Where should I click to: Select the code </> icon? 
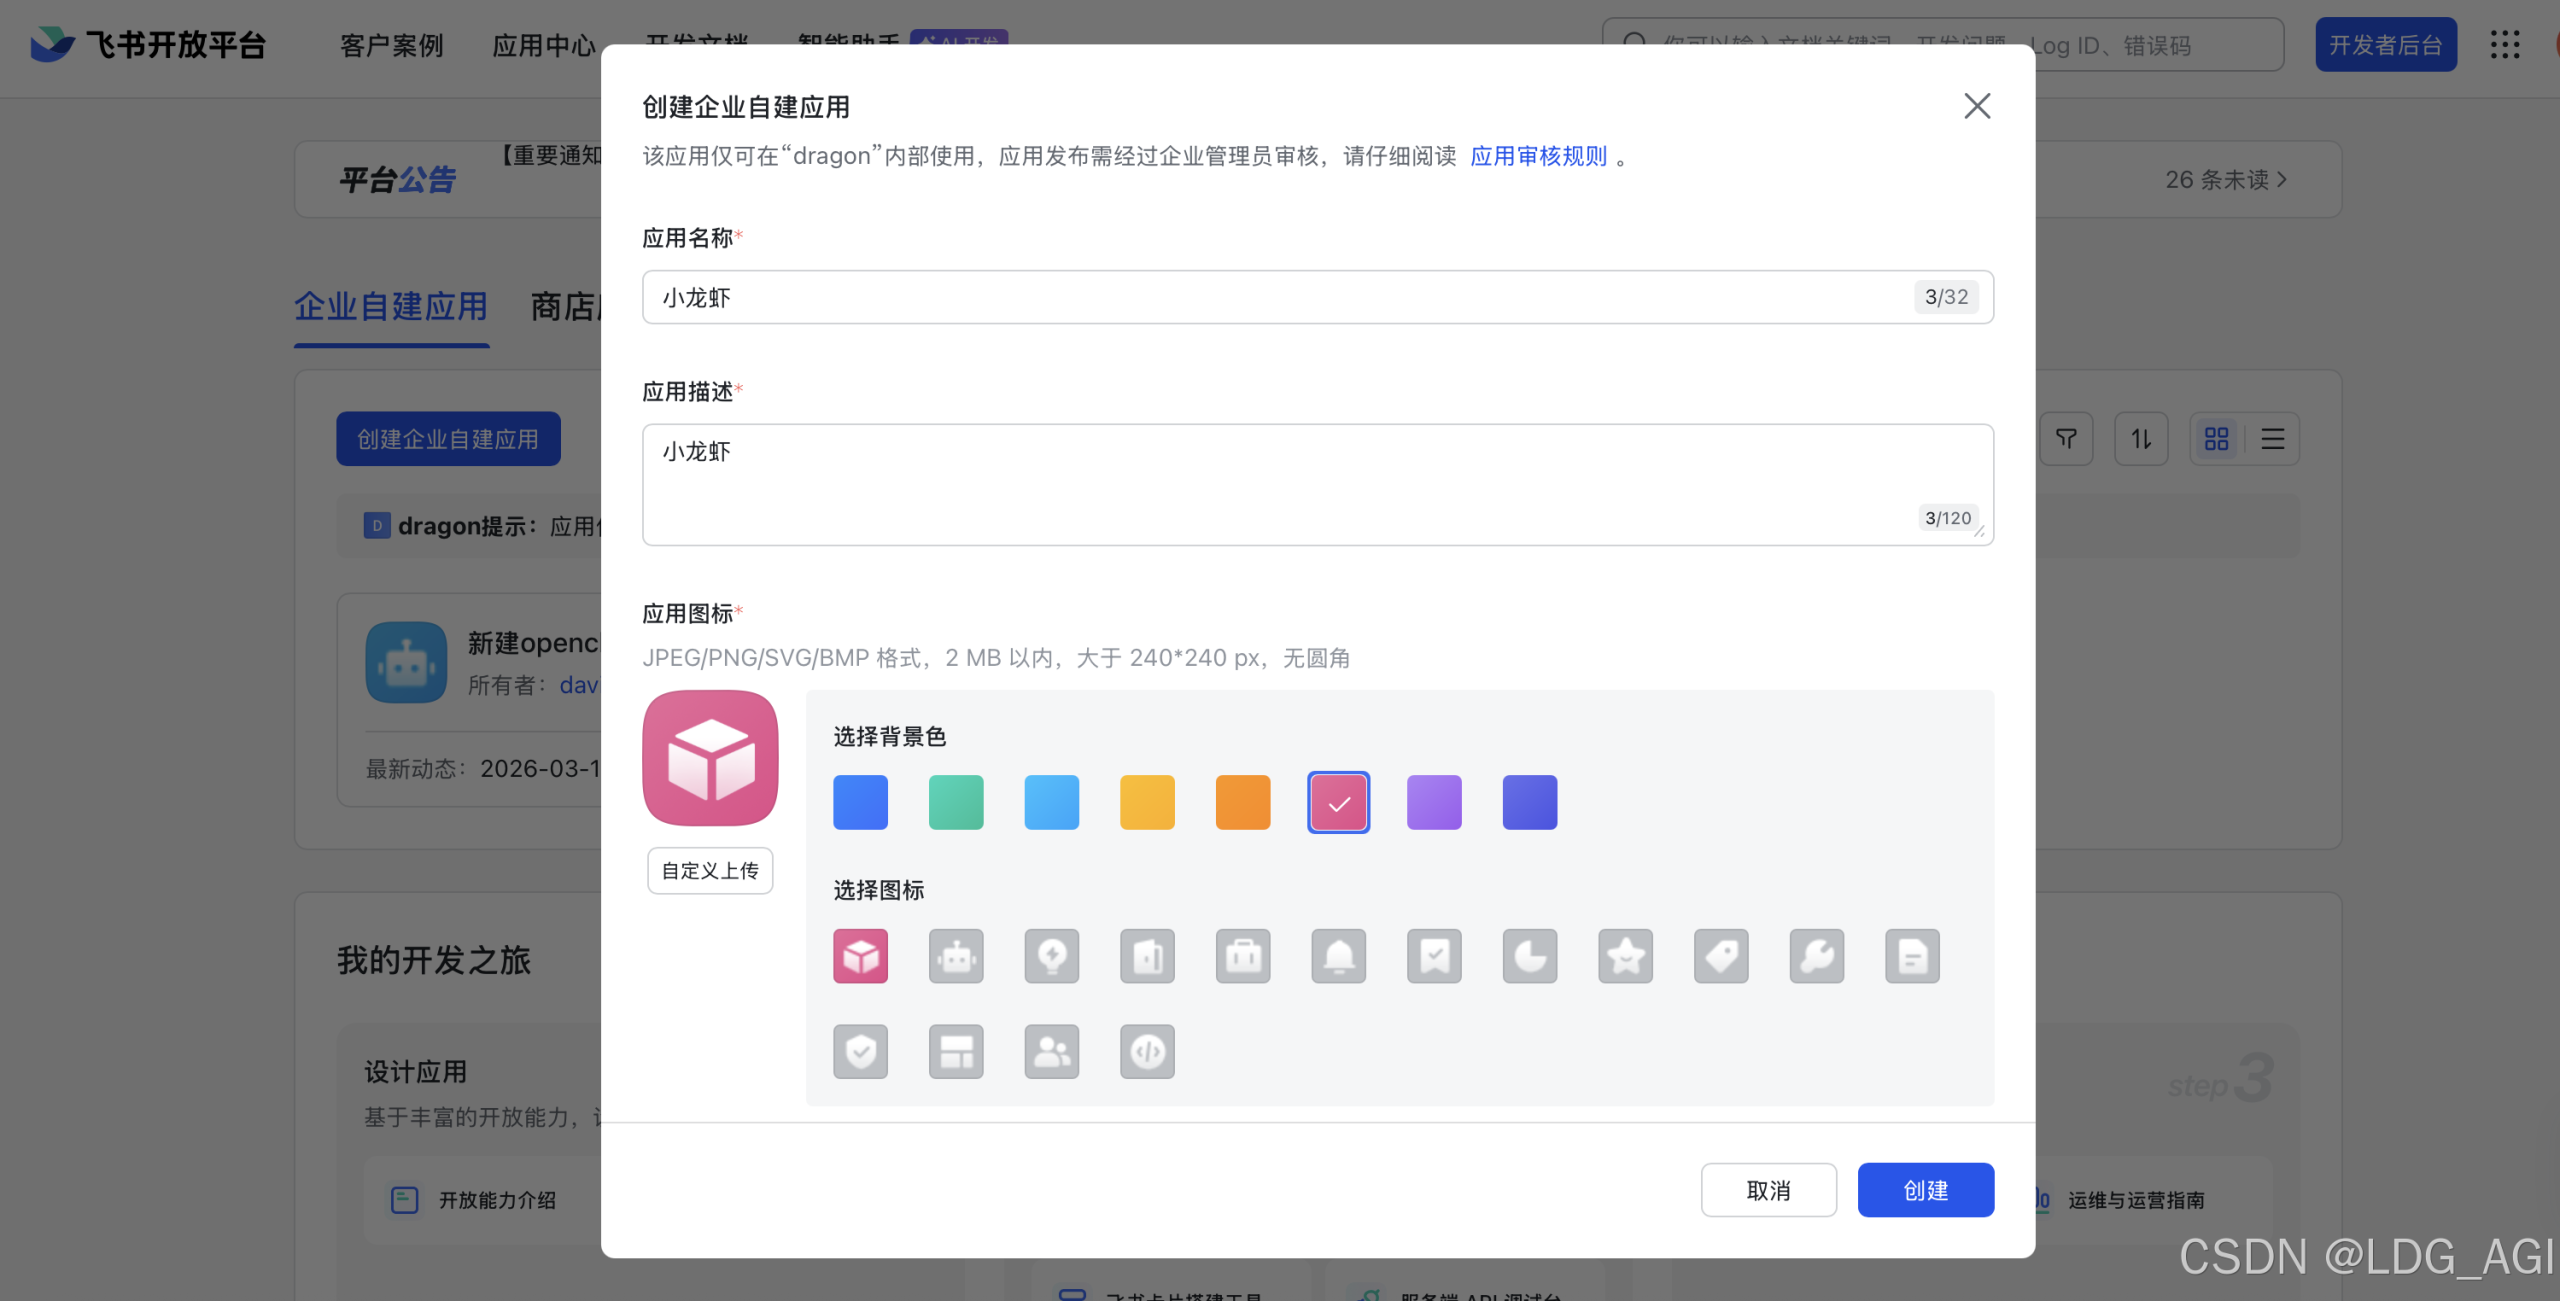tap(1147, 1051)
